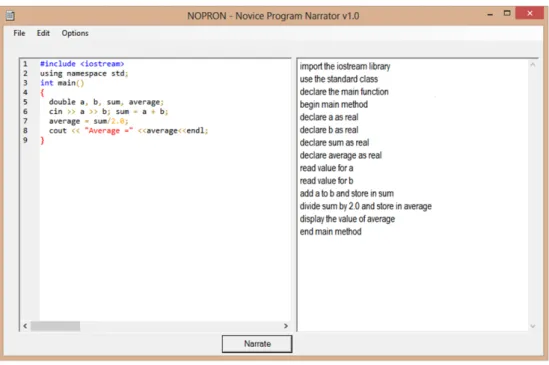The width and height of the screenshot is (549, 365).
Task: Click 'import the iostream library' narration line
Action: coord(345,66)
